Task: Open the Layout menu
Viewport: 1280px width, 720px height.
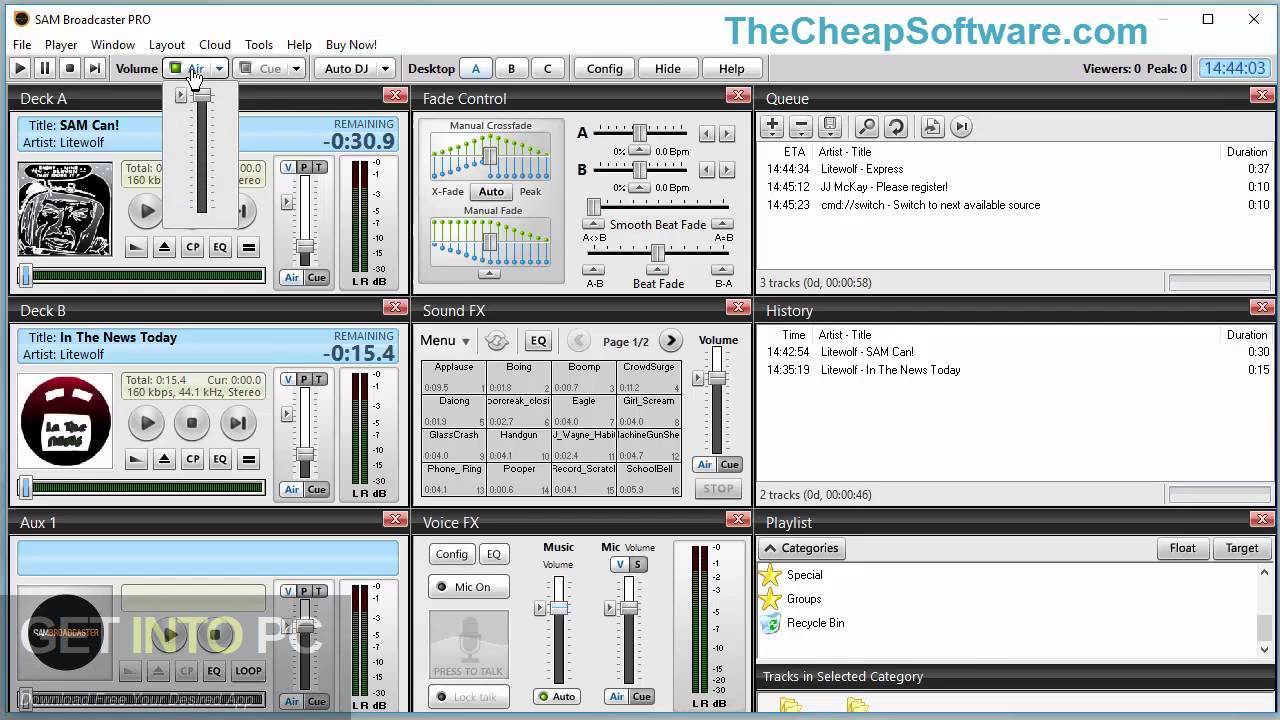Action: [x=167, y=45]
